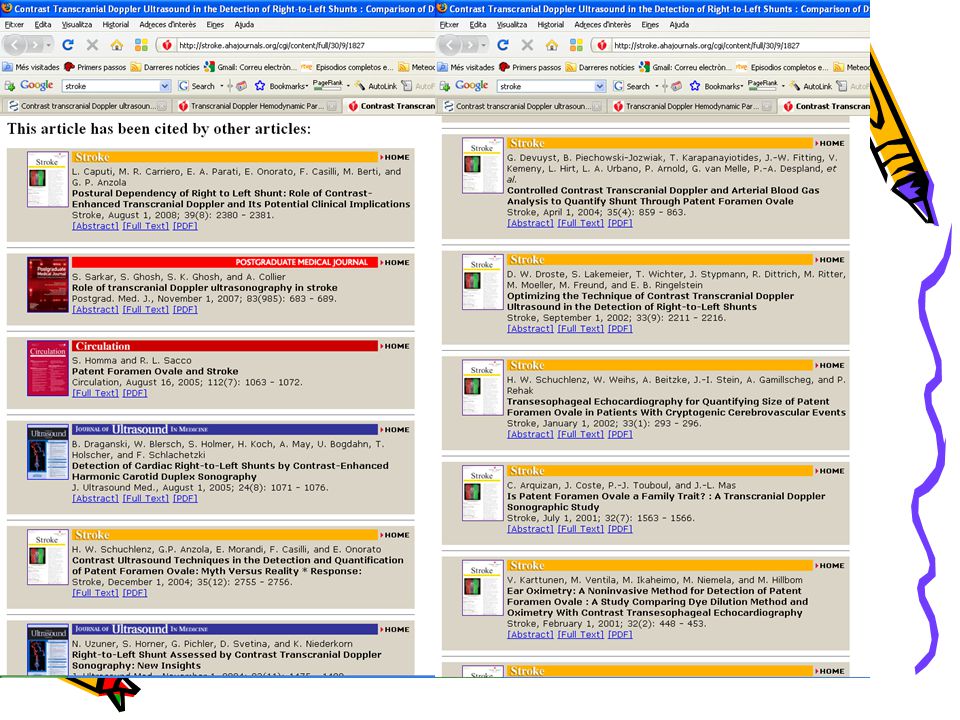The width and height of the screenshot is (960, 720).
Task: Go back in the right browser window
Action: pos(450,45)
